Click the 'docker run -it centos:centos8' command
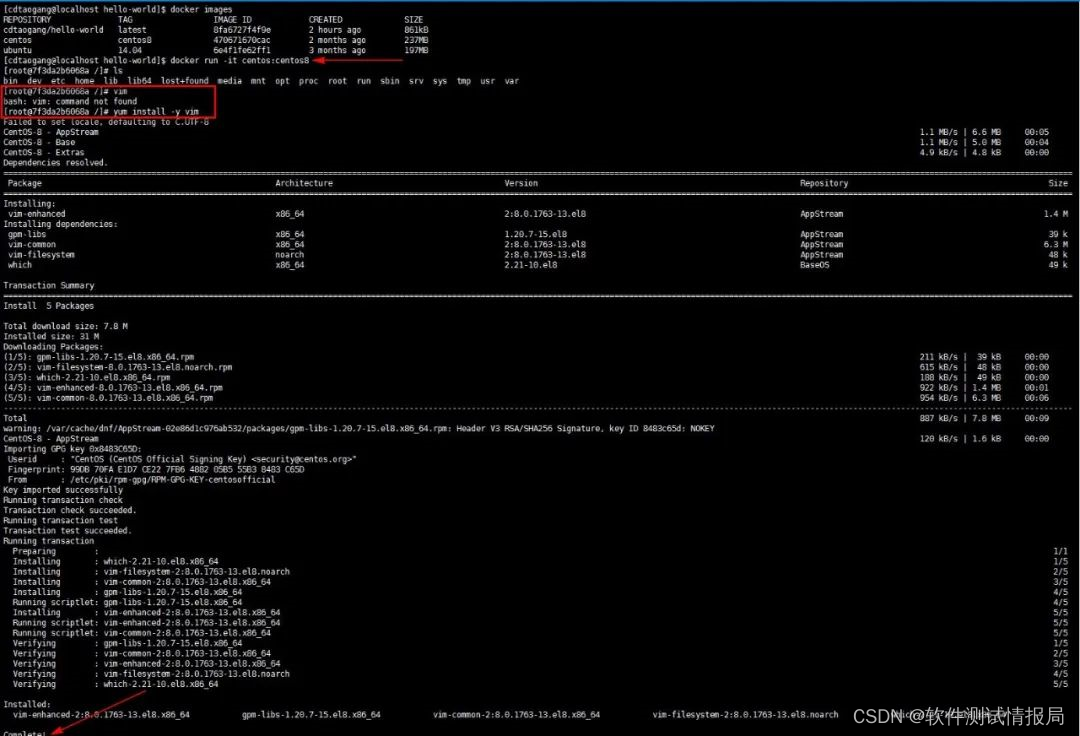 point(240,61)
